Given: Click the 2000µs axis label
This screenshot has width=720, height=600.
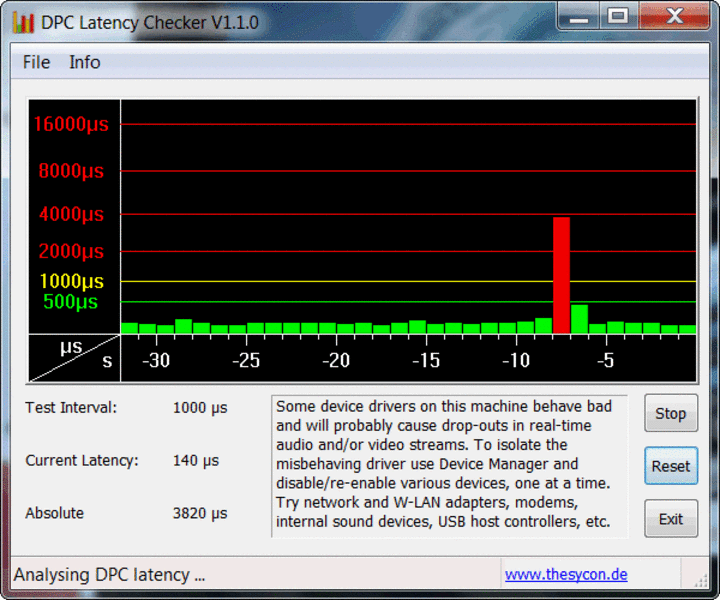Looking at the screenshot, I should pos(71,251).
